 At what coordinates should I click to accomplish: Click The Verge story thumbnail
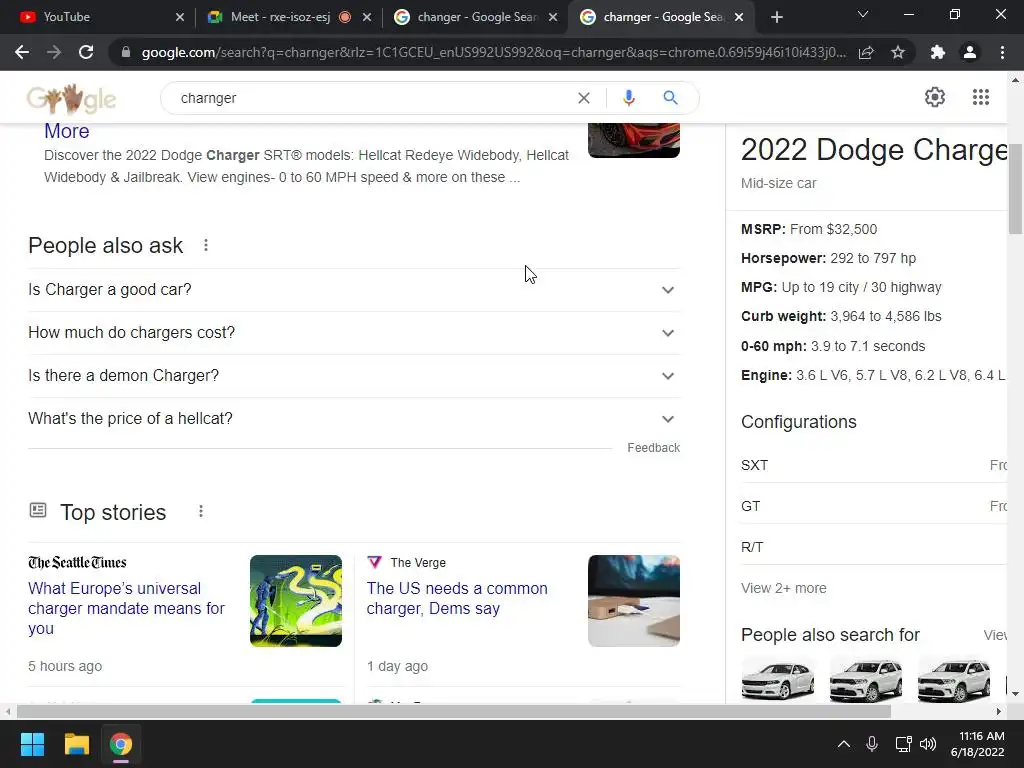(x=633, y=601)
